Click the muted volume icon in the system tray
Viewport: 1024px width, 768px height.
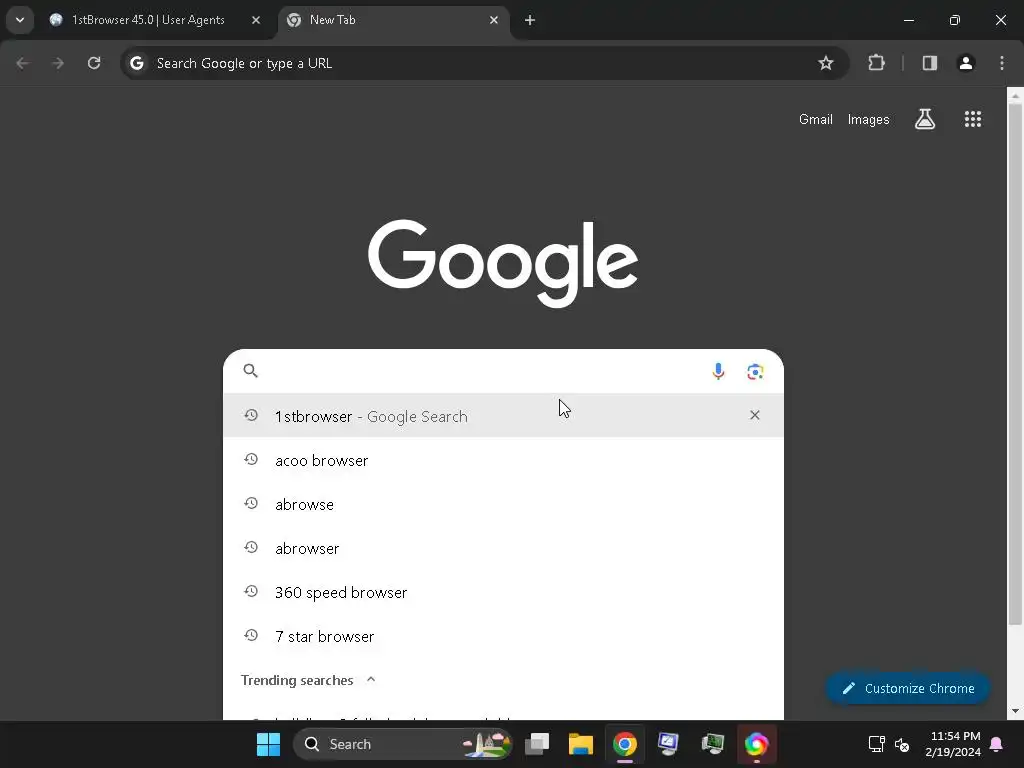[902, 744]
